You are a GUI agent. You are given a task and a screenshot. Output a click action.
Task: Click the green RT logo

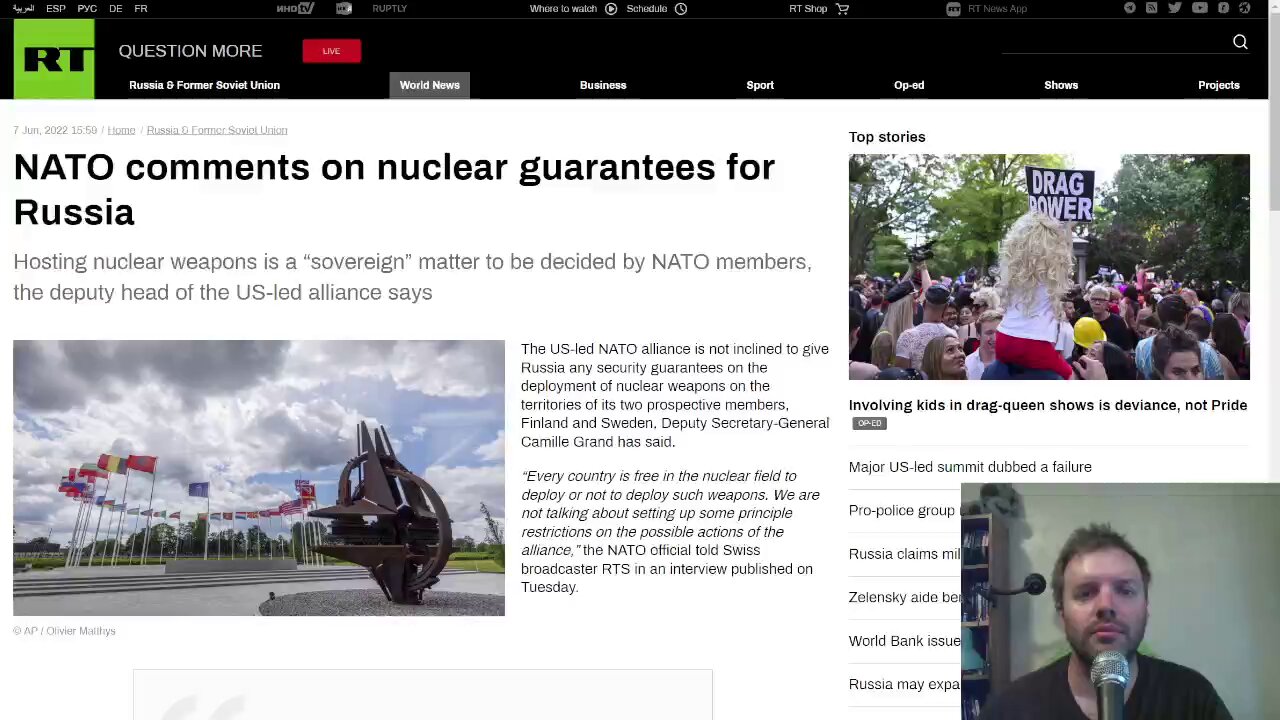click(54, 59)
